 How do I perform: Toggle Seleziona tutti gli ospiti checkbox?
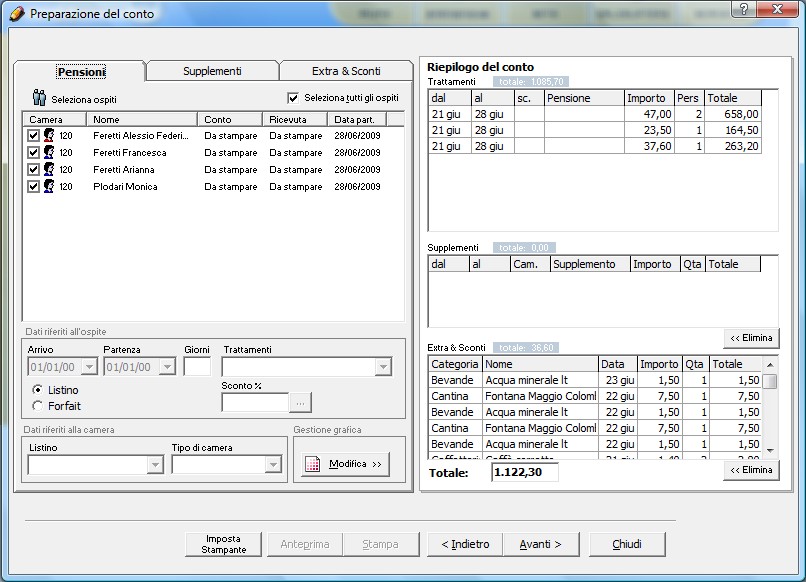coord(293,98)
